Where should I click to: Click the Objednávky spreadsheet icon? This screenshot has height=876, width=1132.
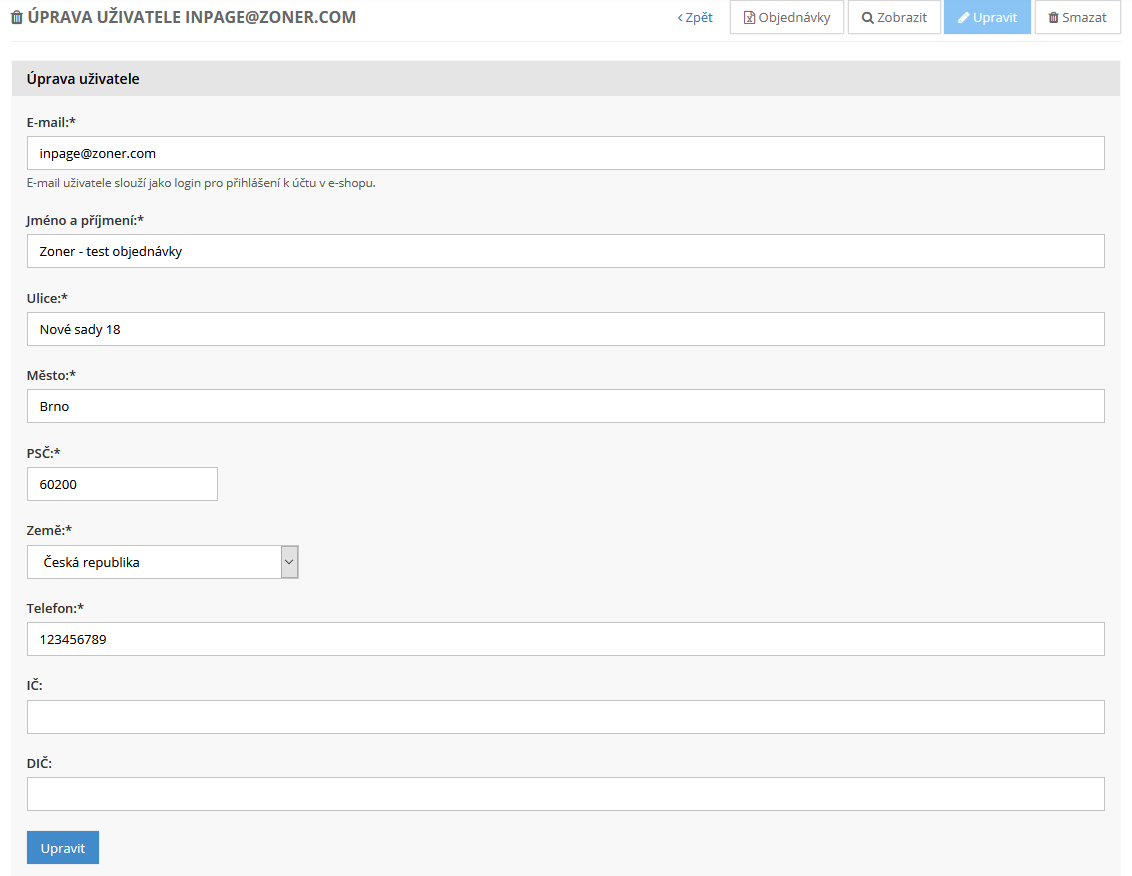(x=749, y=18)
